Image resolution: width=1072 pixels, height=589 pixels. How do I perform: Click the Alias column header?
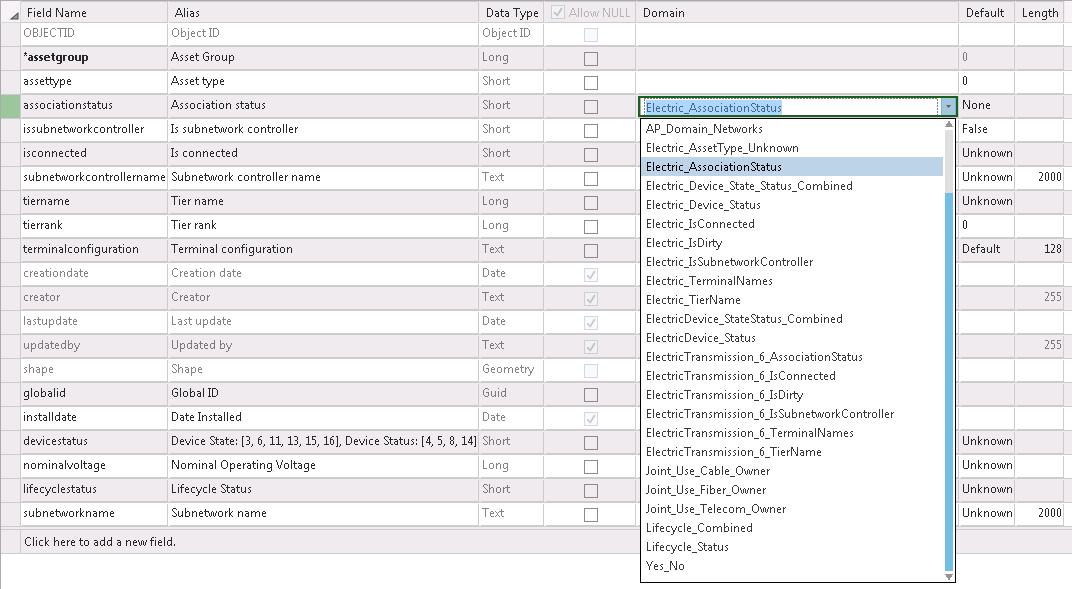pyautogui.click(x=323, y=12)
